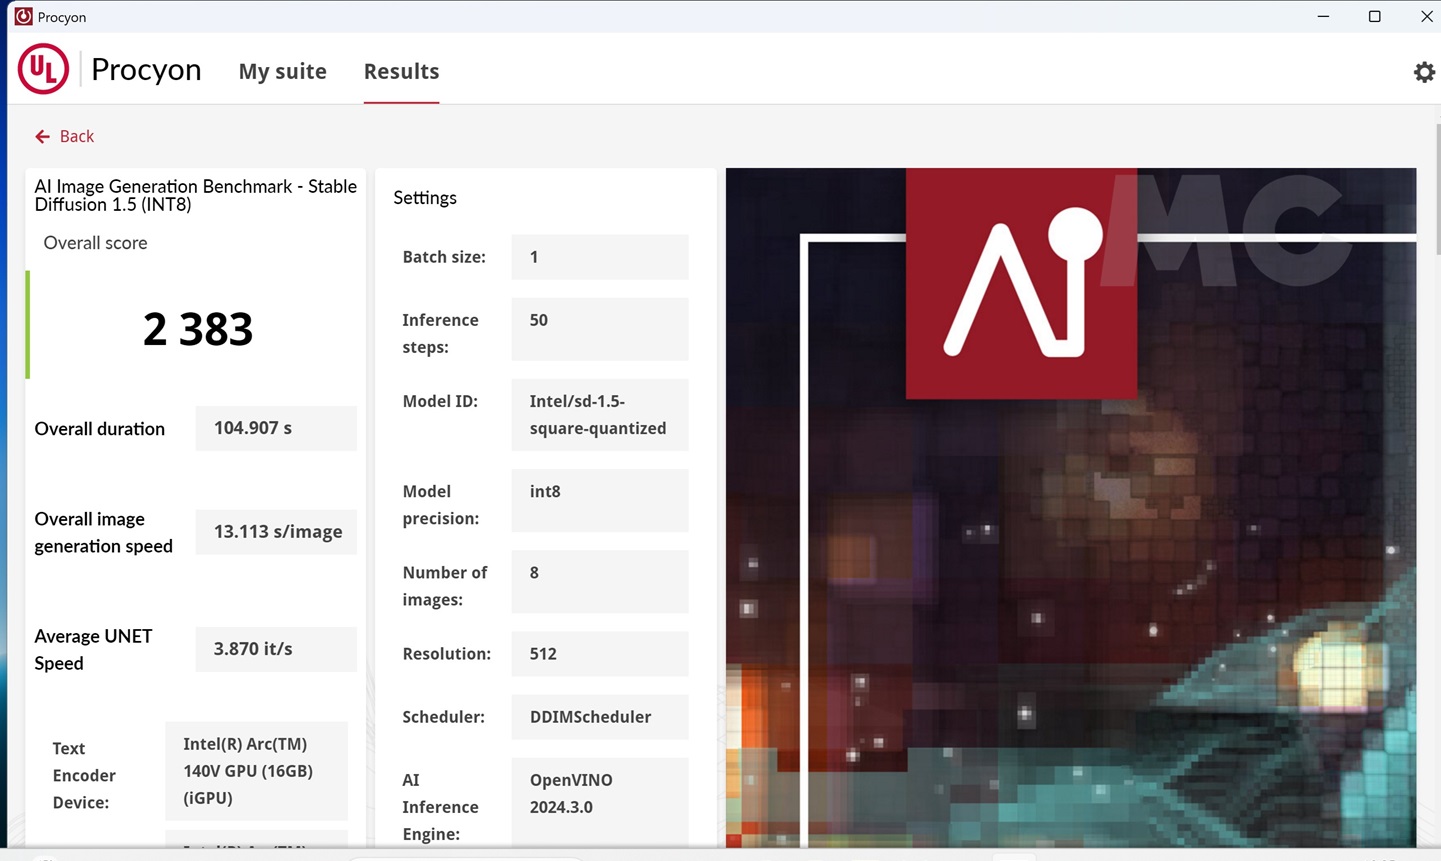Viewport: 1441px width, 861px height.
Task: Click the UL Procyon logo
Action: coord(43,69)
